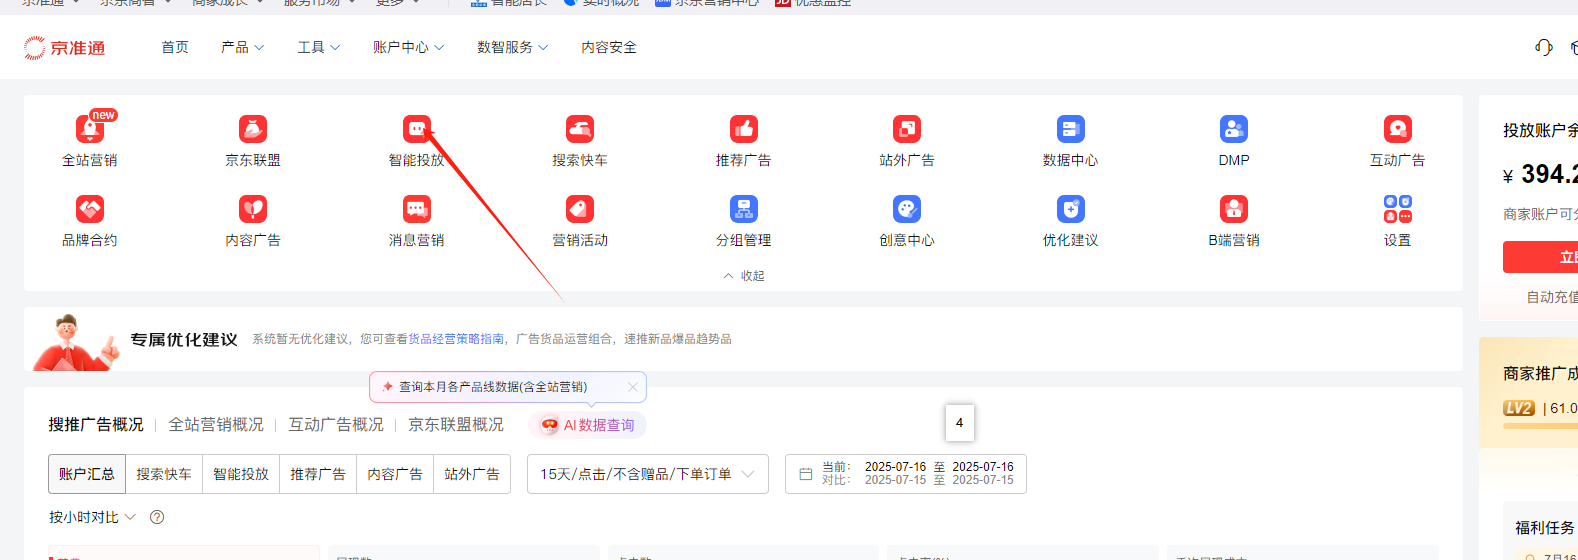Click the date range picker field
The width and height of the screenshot is (1578, 560).
pos(905,474)
